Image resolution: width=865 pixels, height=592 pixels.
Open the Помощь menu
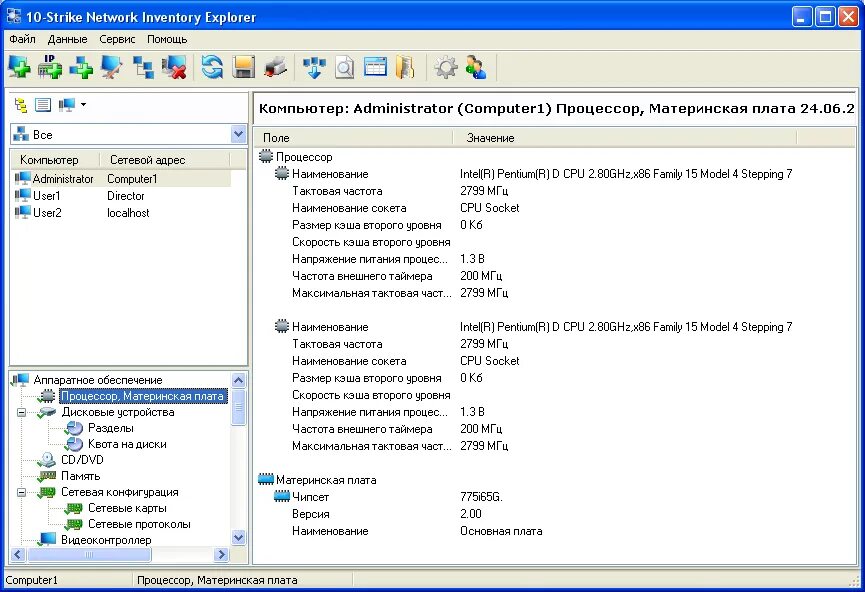[x=167, y=39]
